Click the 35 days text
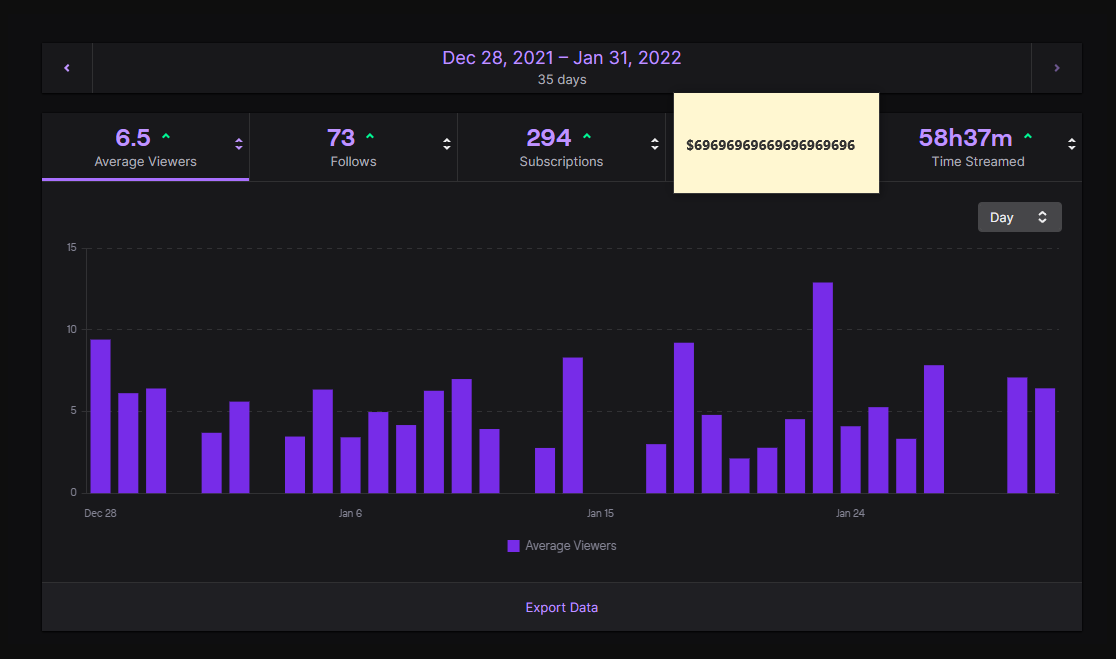This screenshot has width=1116, height=659. [x=562, y=80]
